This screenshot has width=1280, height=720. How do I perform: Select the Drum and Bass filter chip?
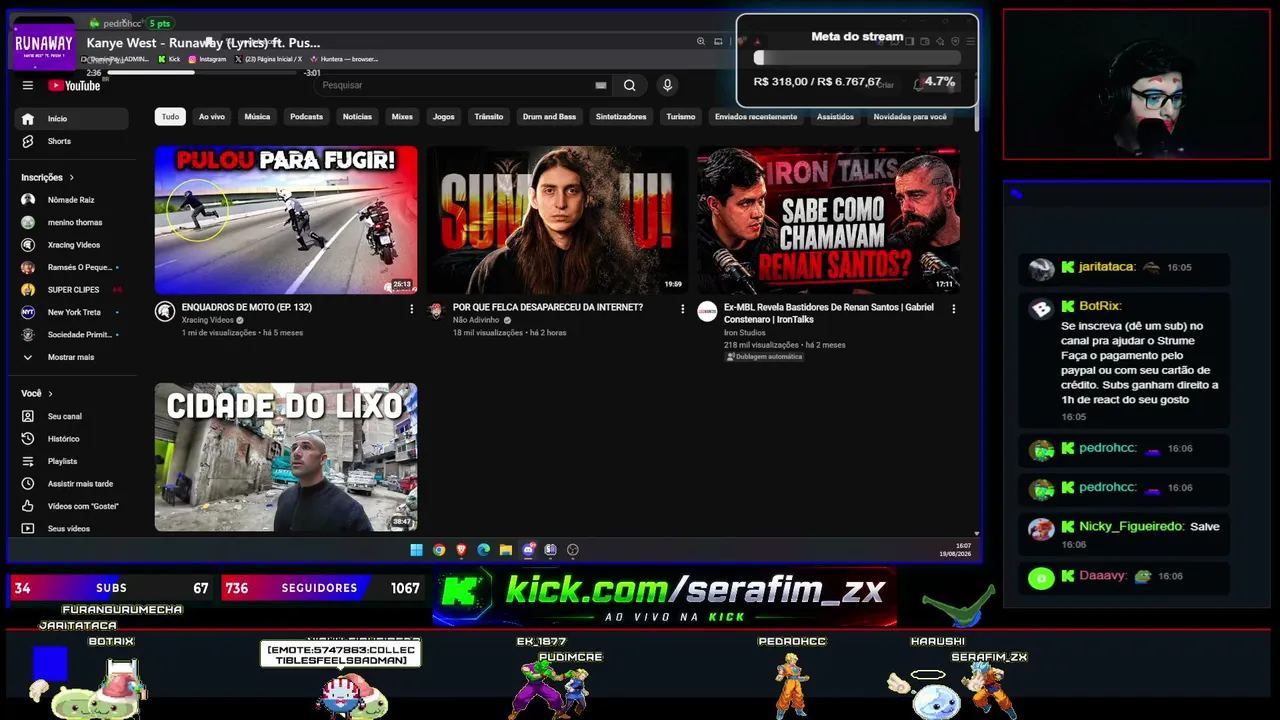[549, 117]
